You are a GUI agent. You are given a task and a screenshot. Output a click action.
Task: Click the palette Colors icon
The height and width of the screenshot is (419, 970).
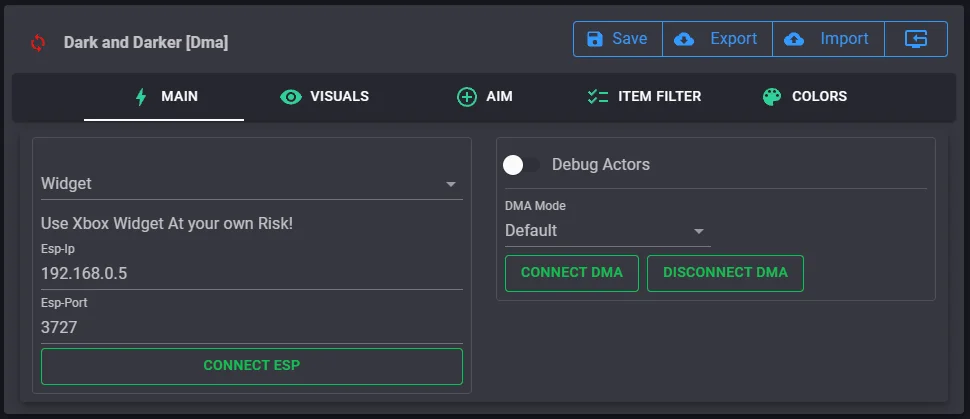(x=771, y=97)
